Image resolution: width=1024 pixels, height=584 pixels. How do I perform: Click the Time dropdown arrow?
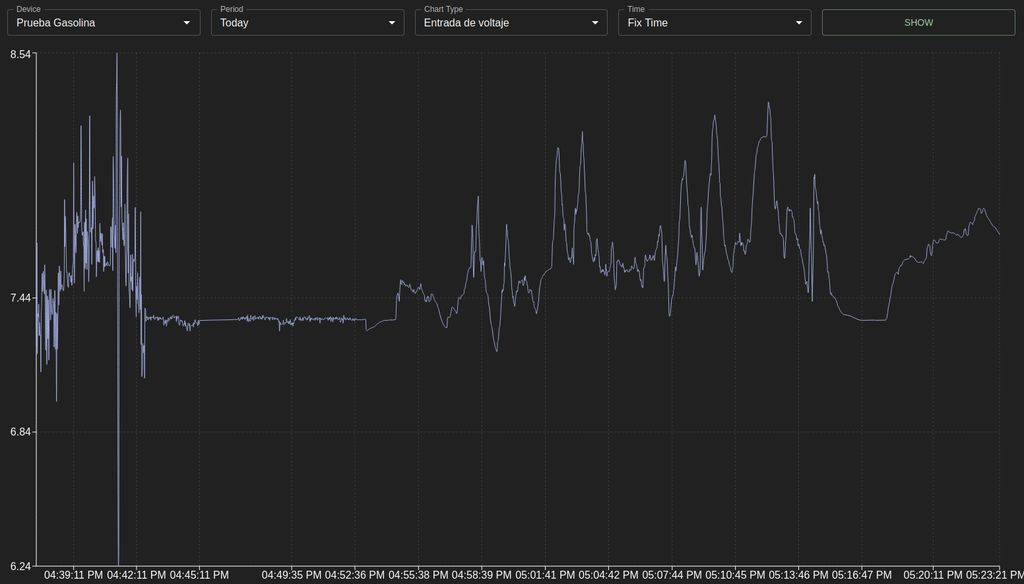tap(799, 23)
